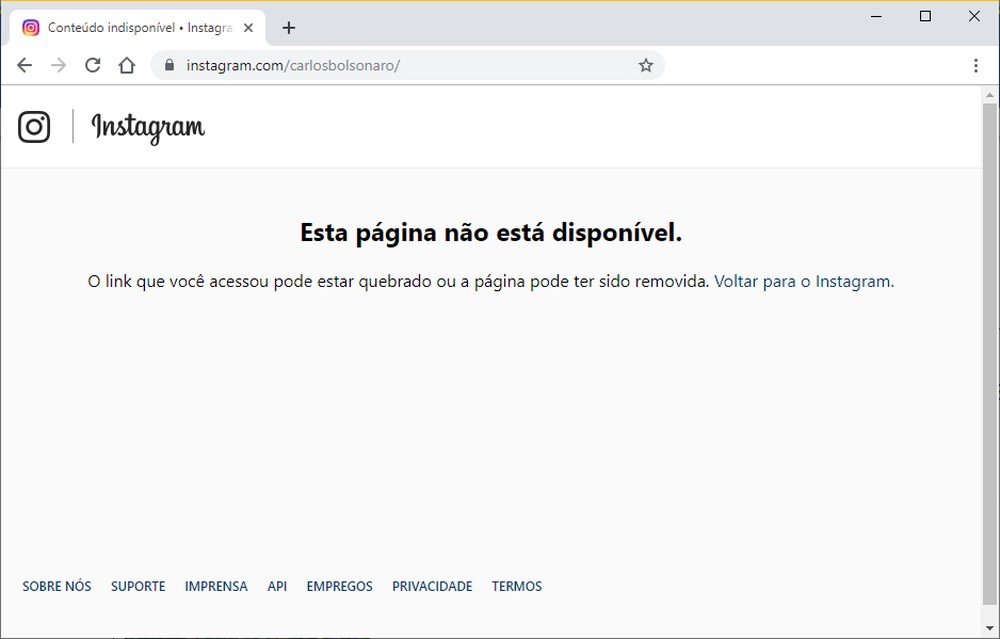1000x639 pixels.
Task: Open a new tab with the plus button
Action: (x=288, y=27)
